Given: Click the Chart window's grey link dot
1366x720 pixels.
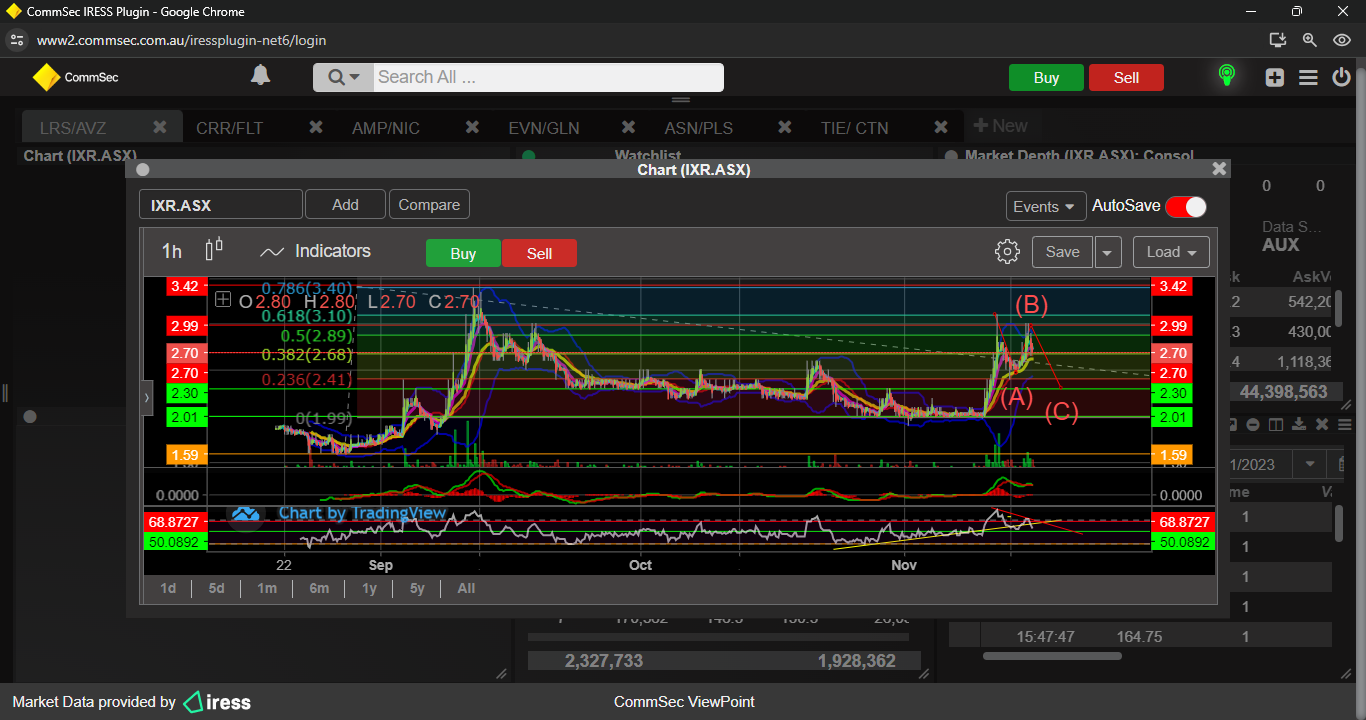Looking at the screenshot, I should click(x=142, y=170).
